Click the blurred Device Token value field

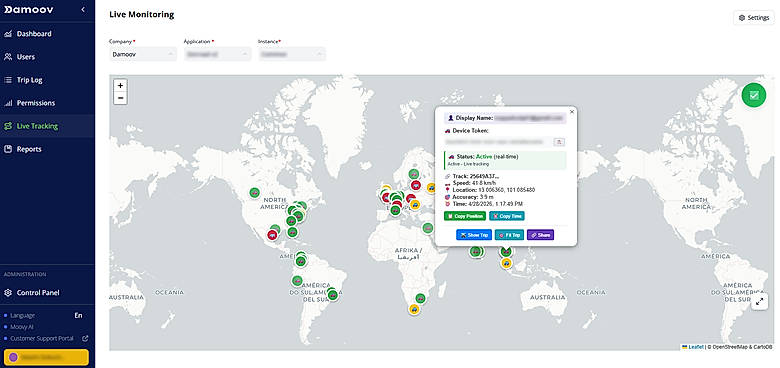[498, 142]
